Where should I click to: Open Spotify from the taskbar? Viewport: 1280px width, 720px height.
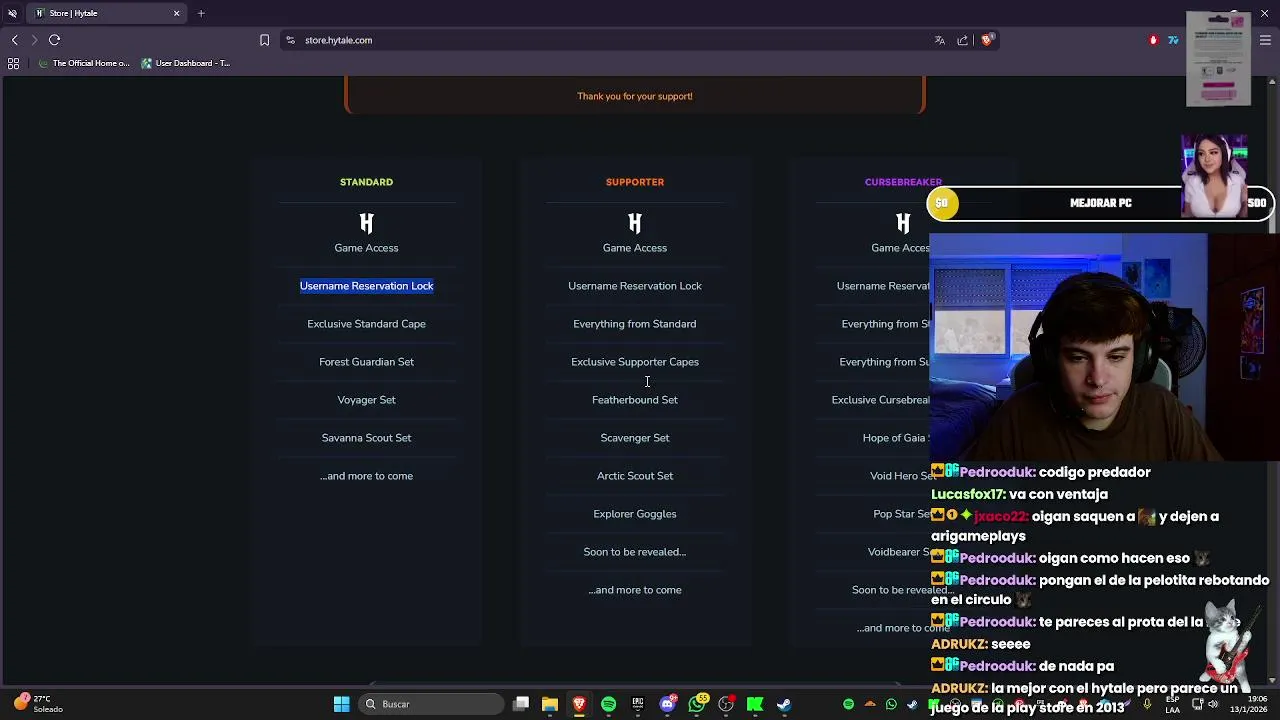pos(608,704)
